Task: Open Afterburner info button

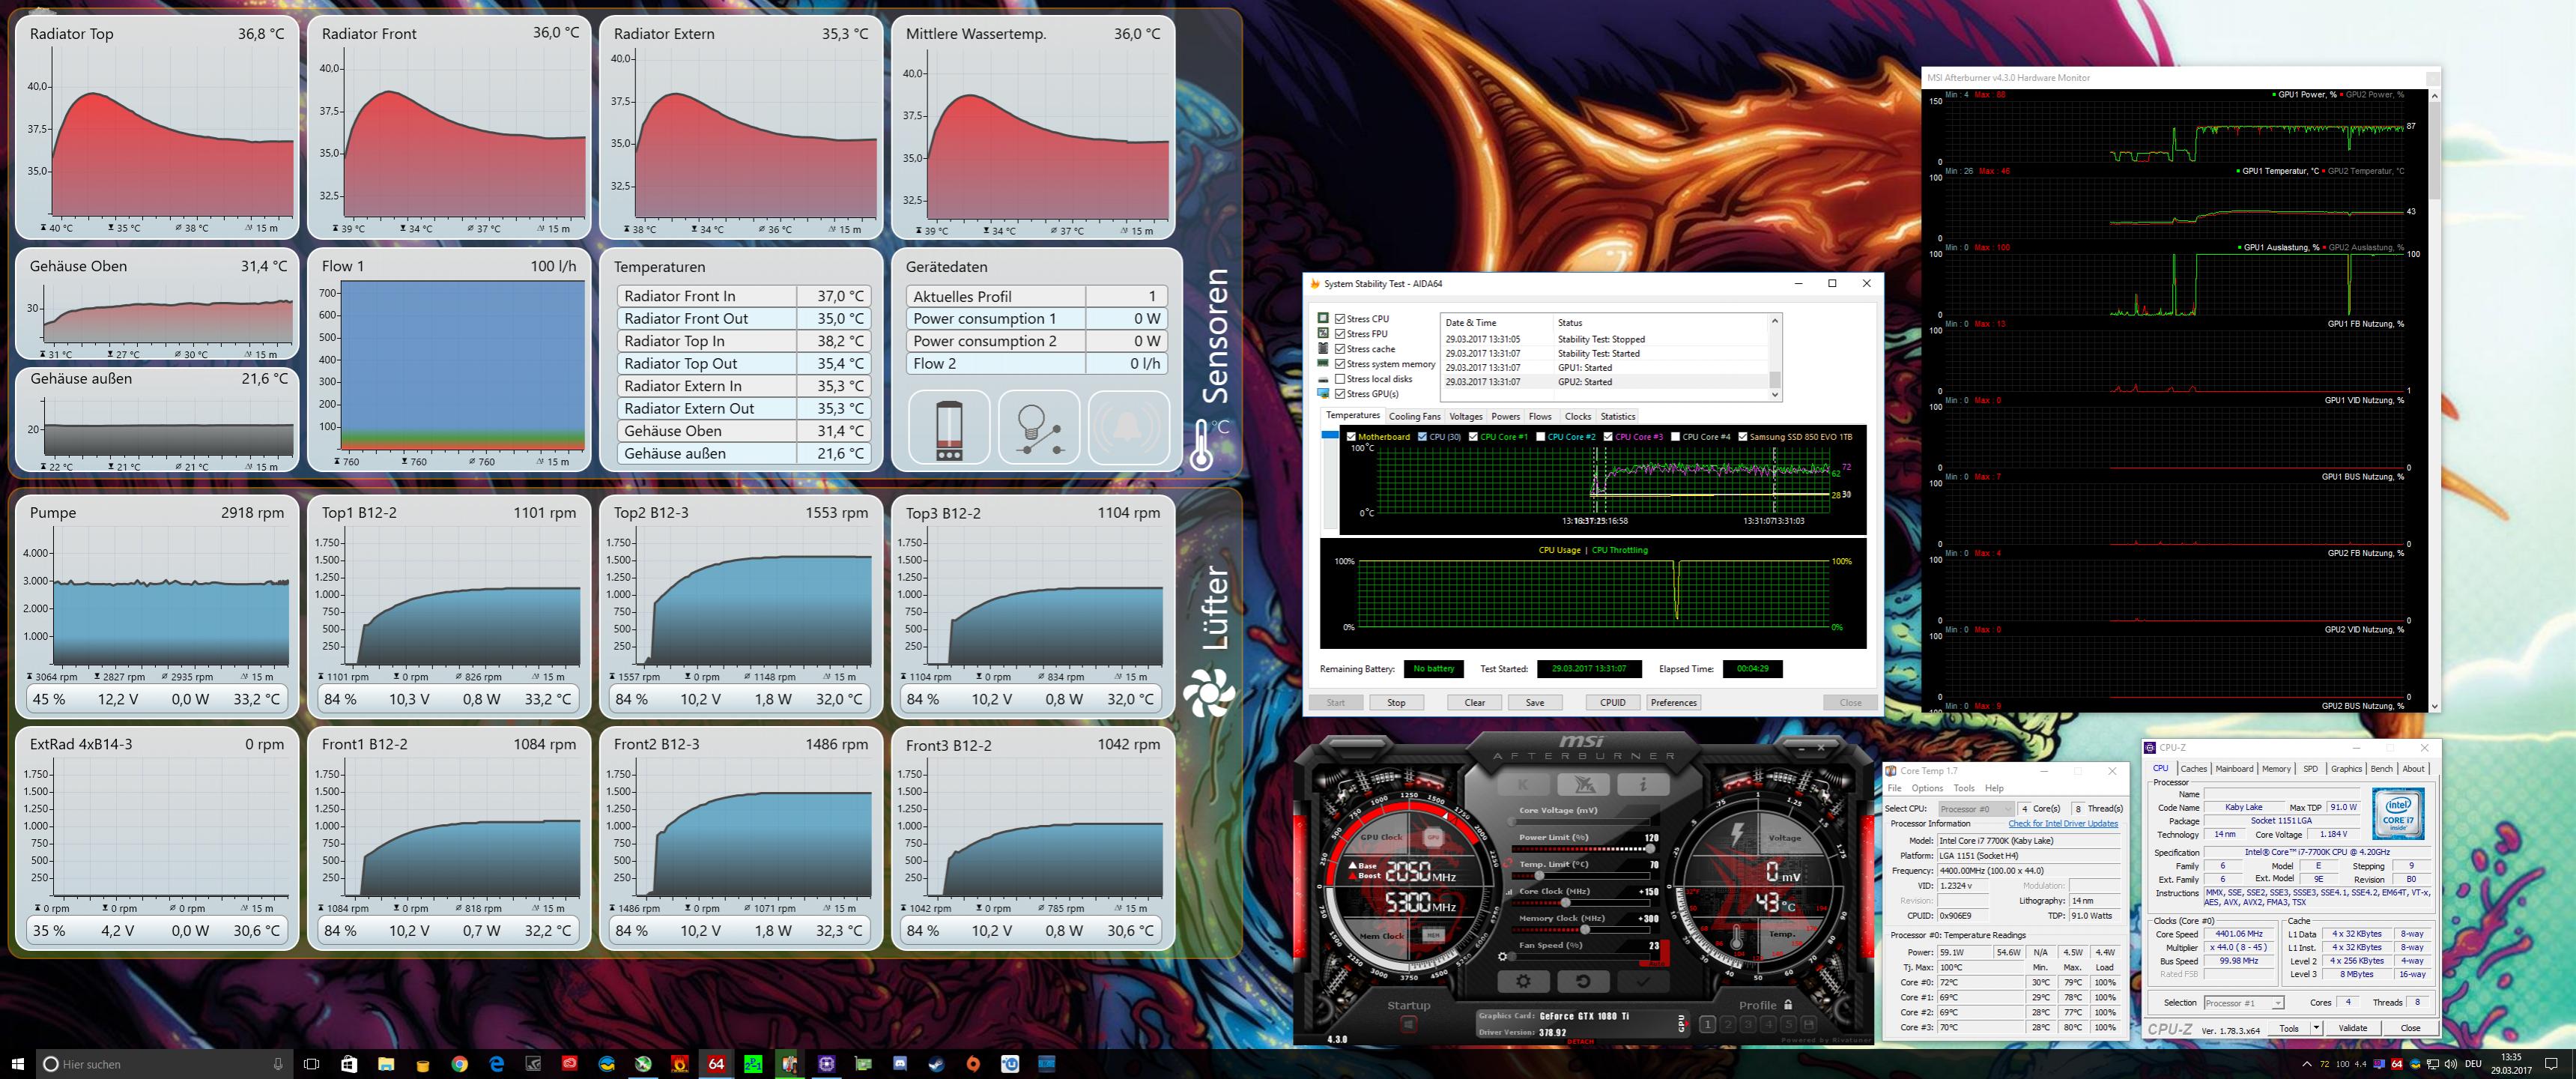Action: point(1642,784)
